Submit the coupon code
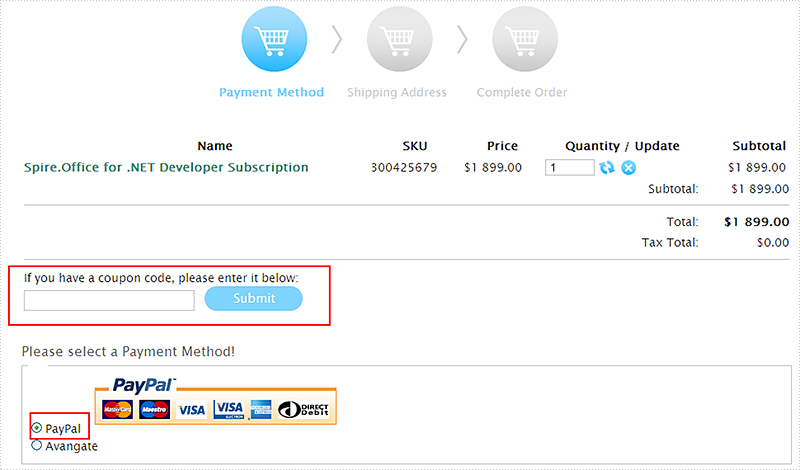This screenshot has width=800, height=470. pyautogui.click(x=254, y=299)
